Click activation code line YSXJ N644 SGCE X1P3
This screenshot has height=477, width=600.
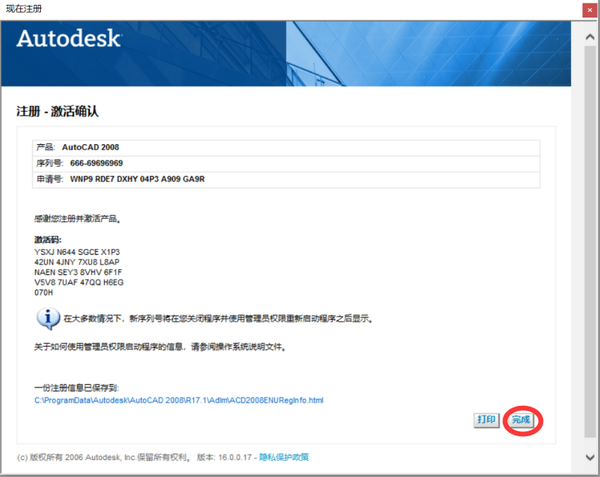pyautogui.click(x=77, y=252)
